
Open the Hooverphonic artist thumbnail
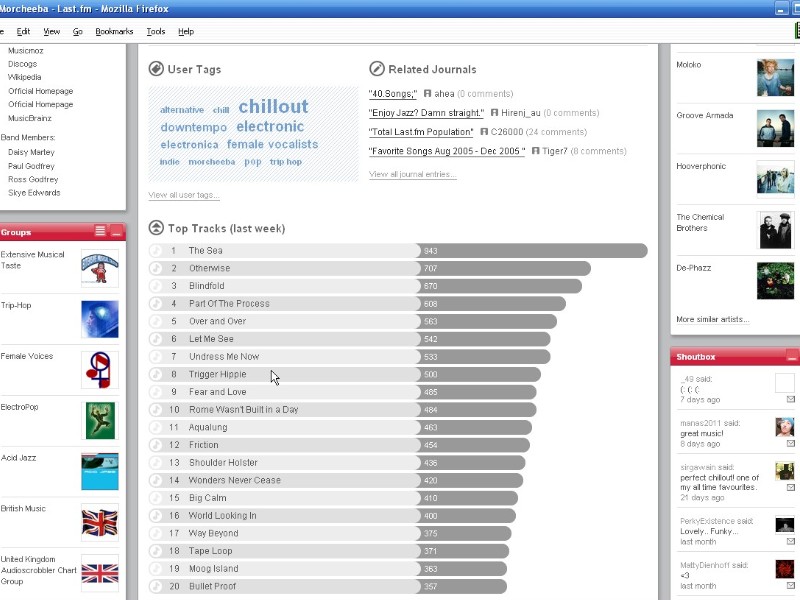(x=775, y=179)
